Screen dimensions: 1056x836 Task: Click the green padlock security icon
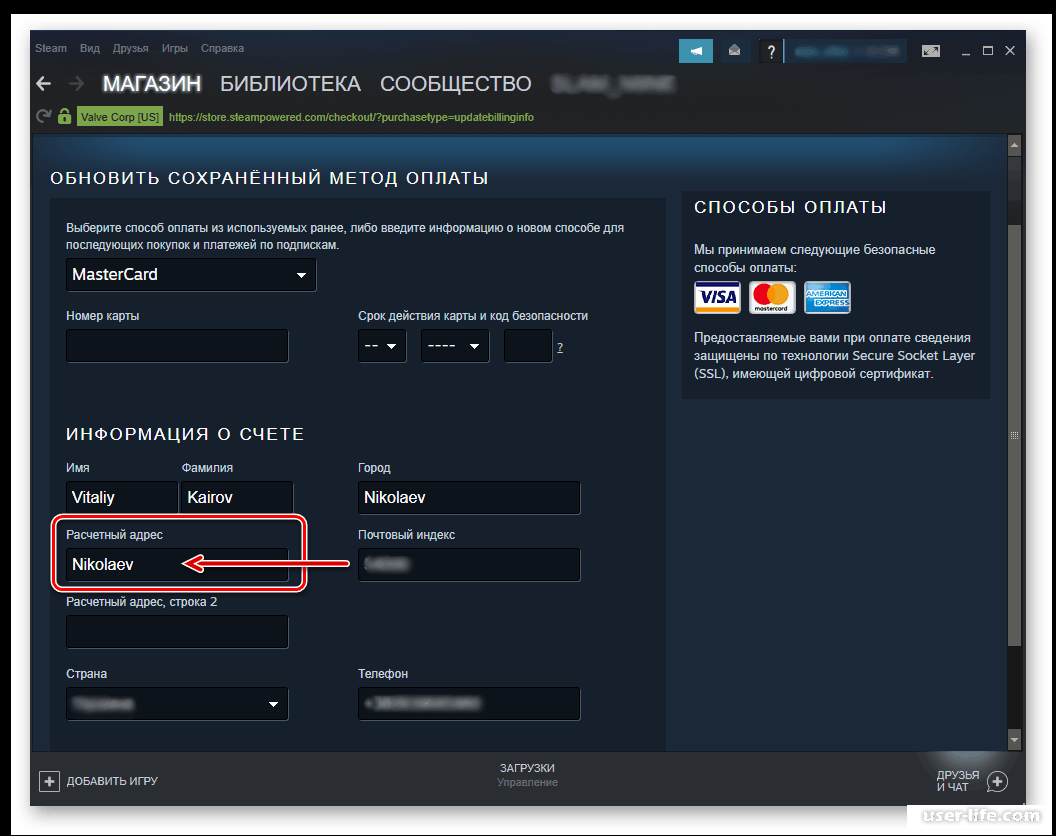coord(65,116)
